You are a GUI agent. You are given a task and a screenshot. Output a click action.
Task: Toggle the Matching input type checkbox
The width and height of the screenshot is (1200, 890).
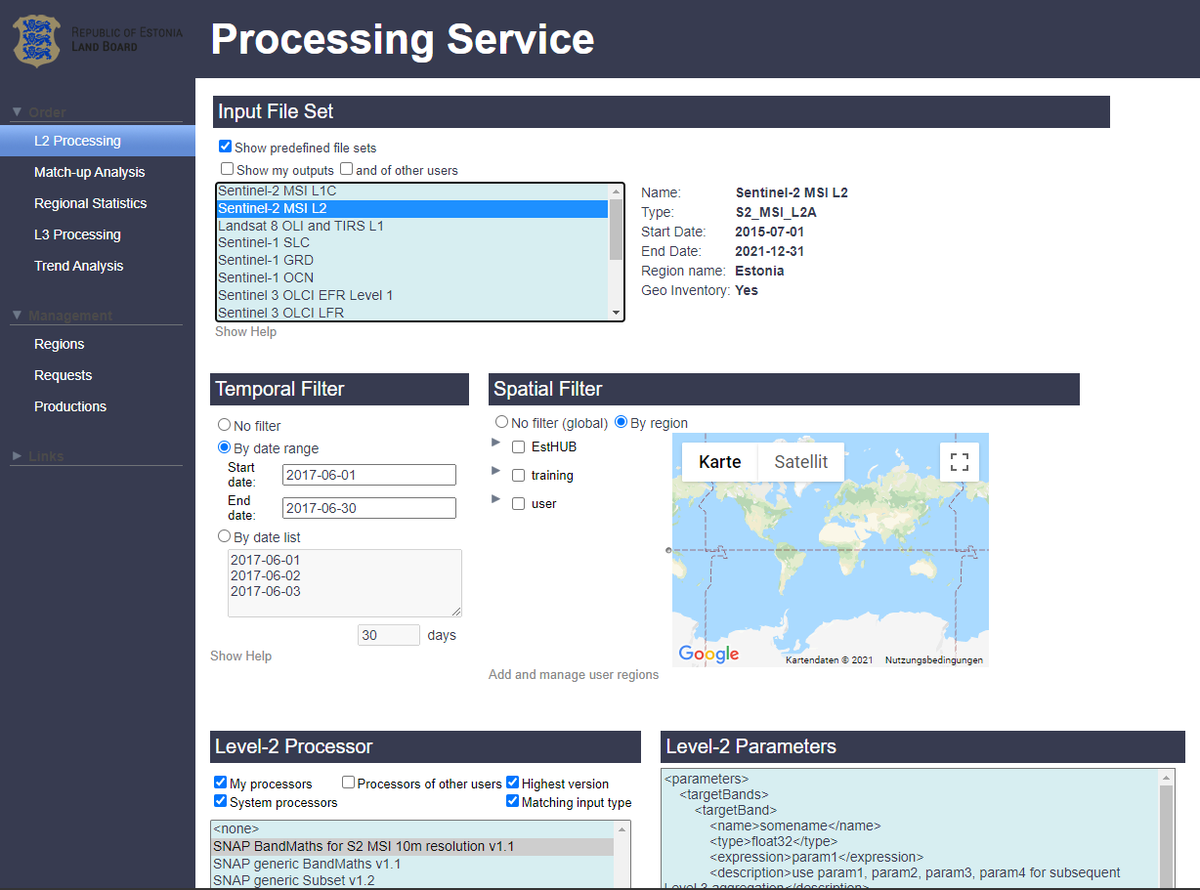[513, 801]
